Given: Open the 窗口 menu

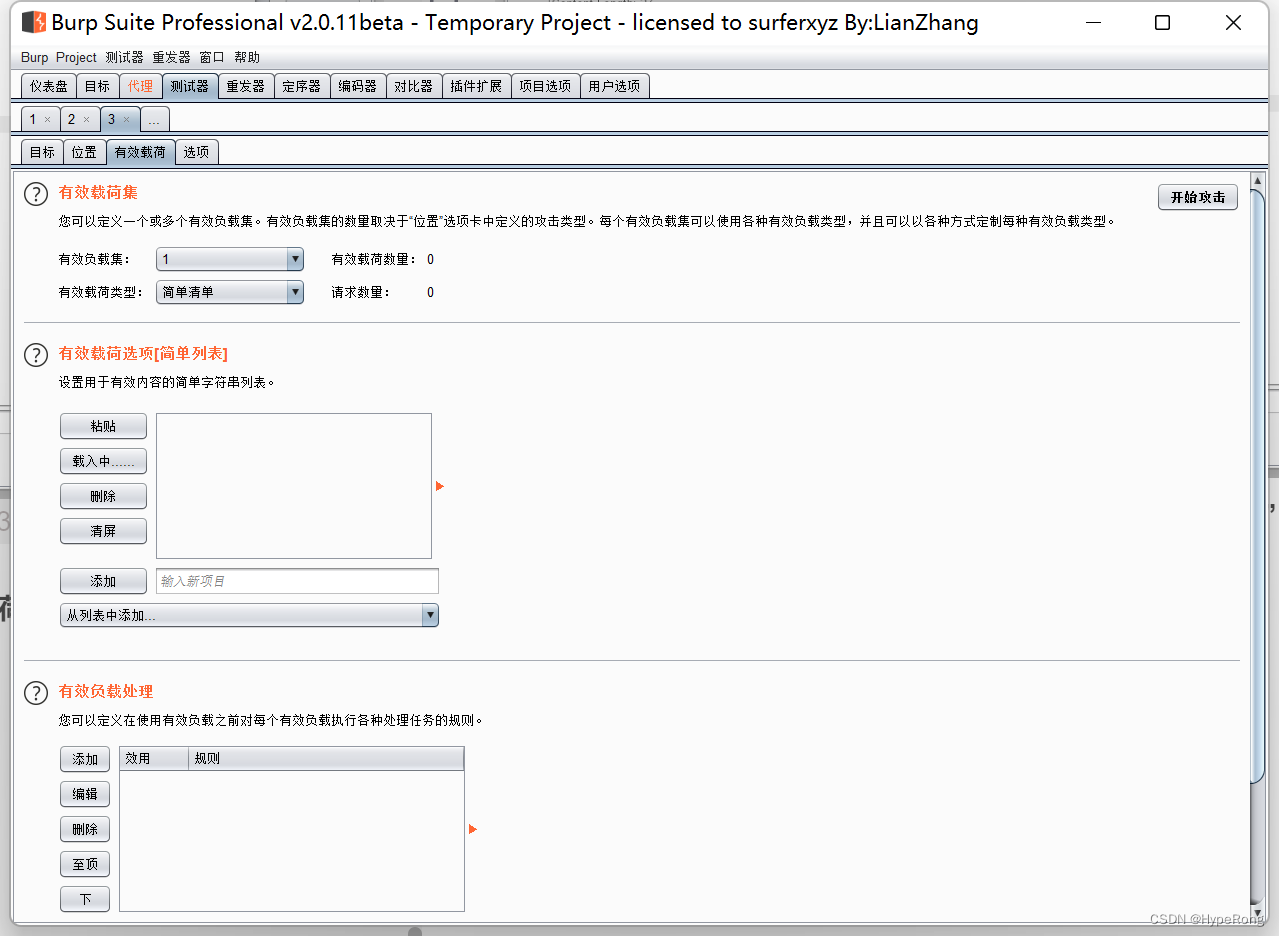Looking at the screenshot, I should click(212, 57).
